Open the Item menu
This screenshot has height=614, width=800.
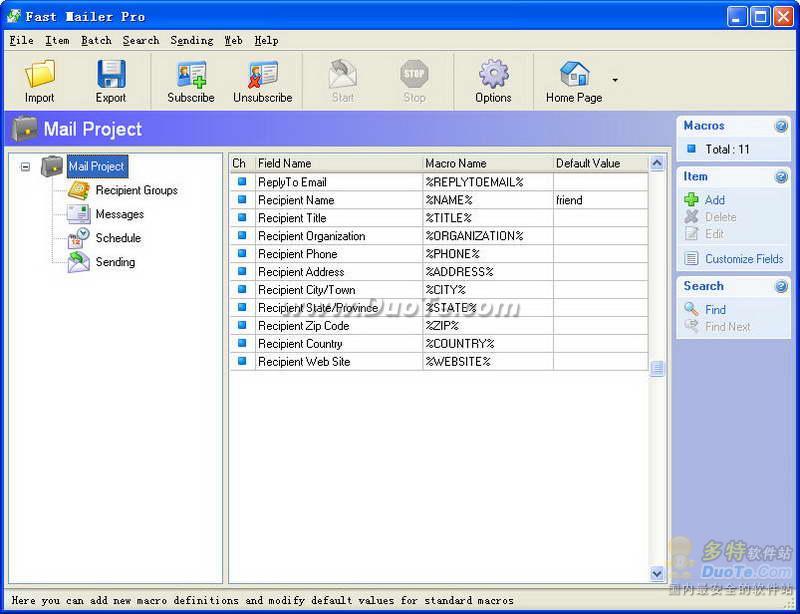click(x=57, y=40)
